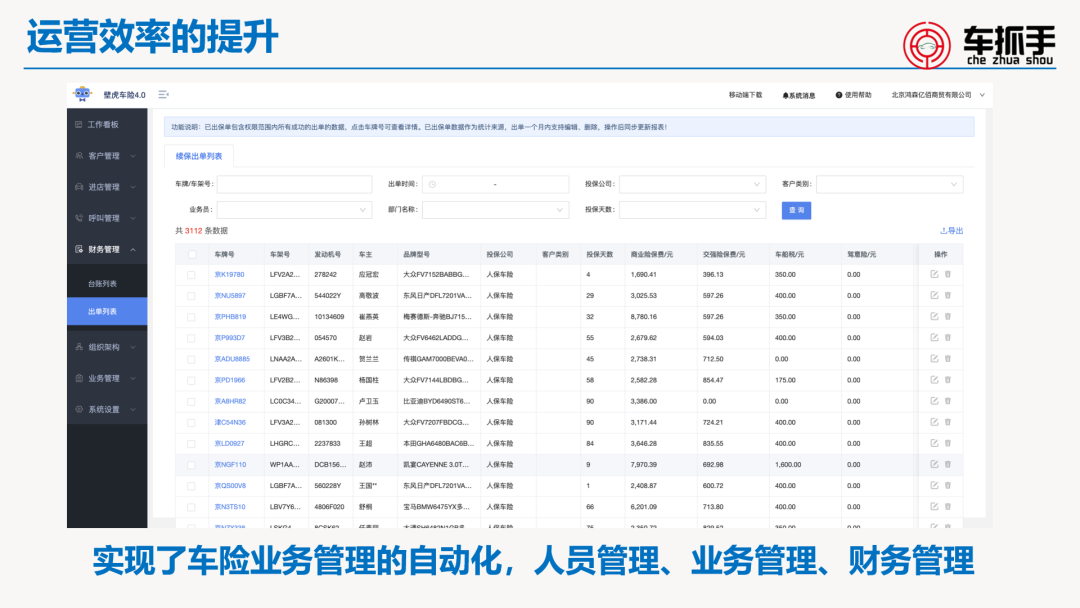Collapse 财务管理 in the sidebar
The height and width of the screenshot is (608, 1080).
(107, 249)
